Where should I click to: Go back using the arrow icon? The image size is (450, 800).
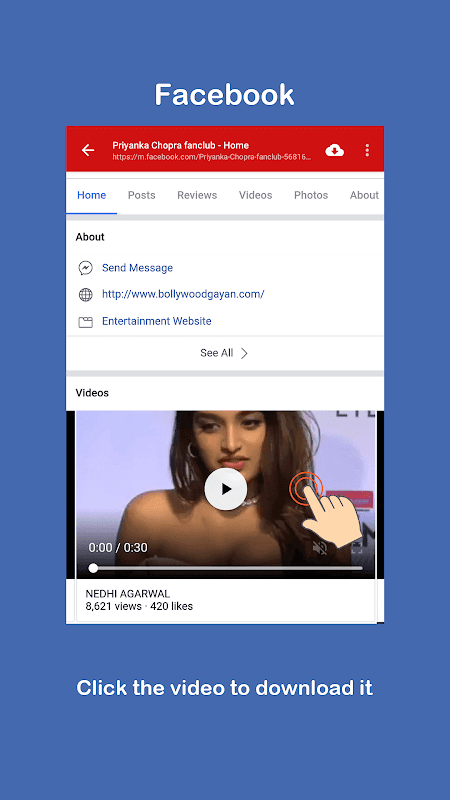coord(88,150)
